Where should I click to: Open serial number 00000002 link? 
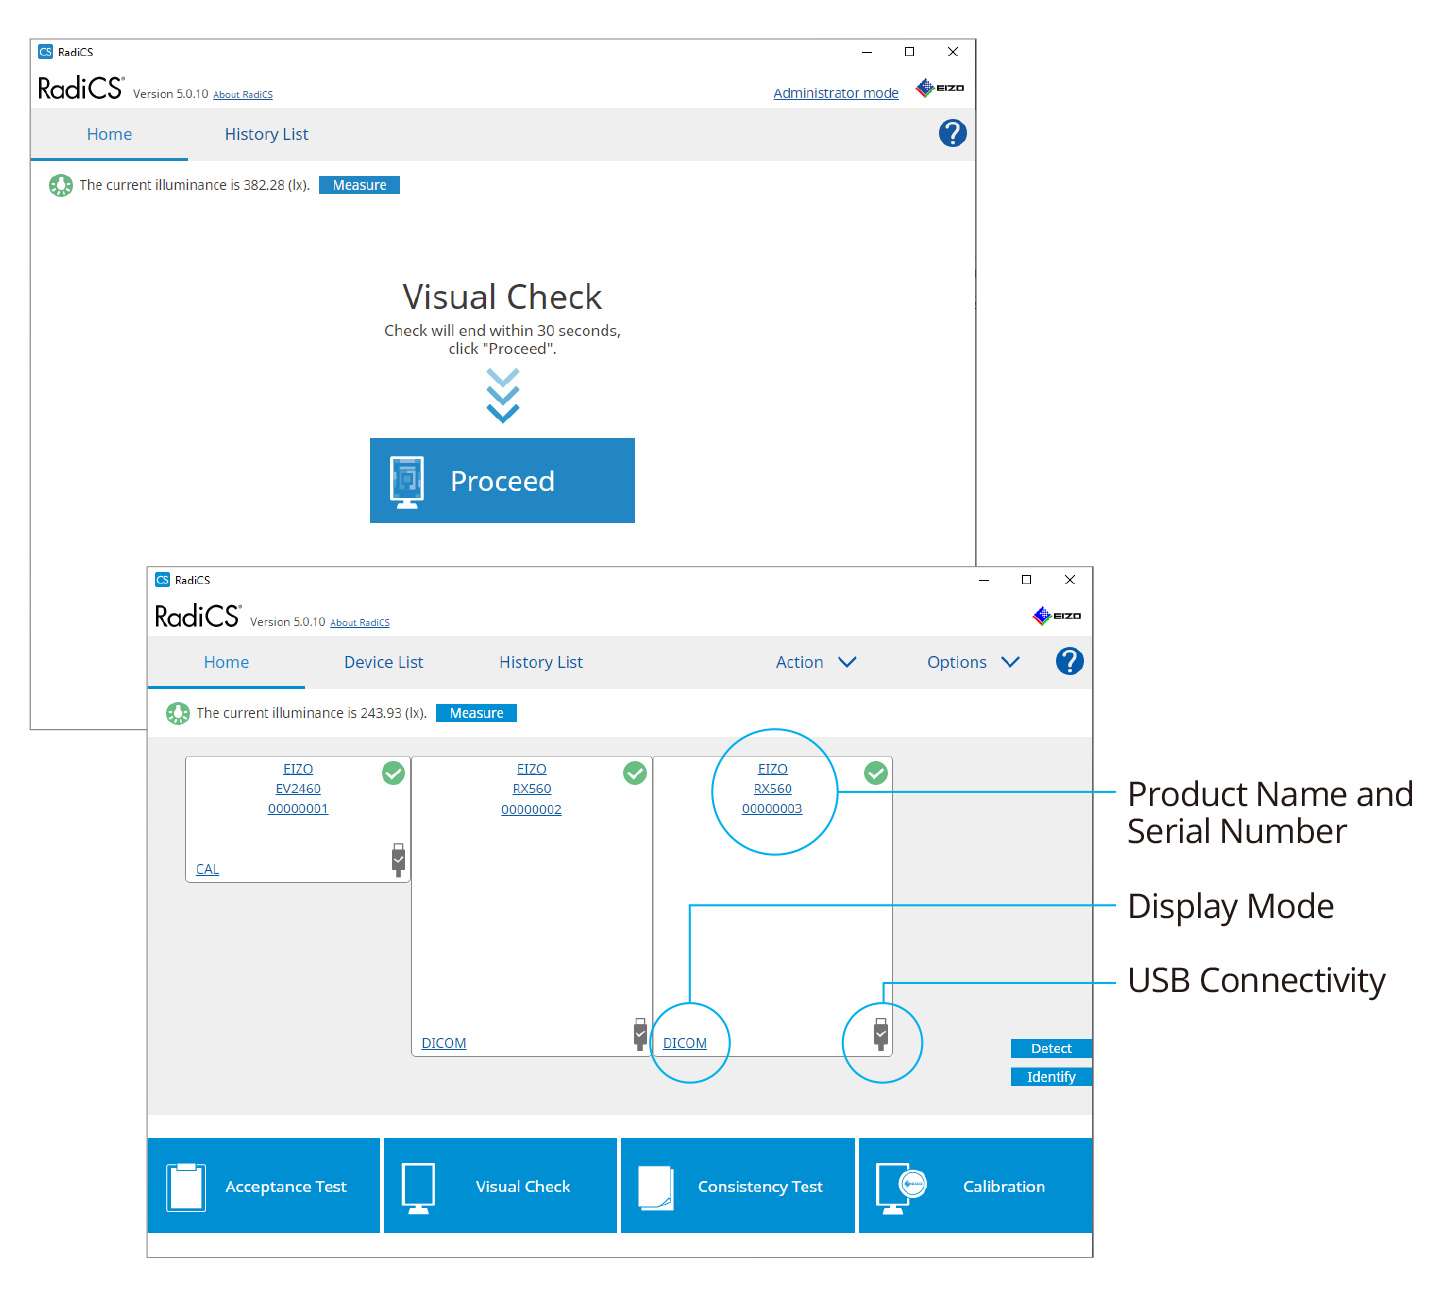click(x=531, y=809)
